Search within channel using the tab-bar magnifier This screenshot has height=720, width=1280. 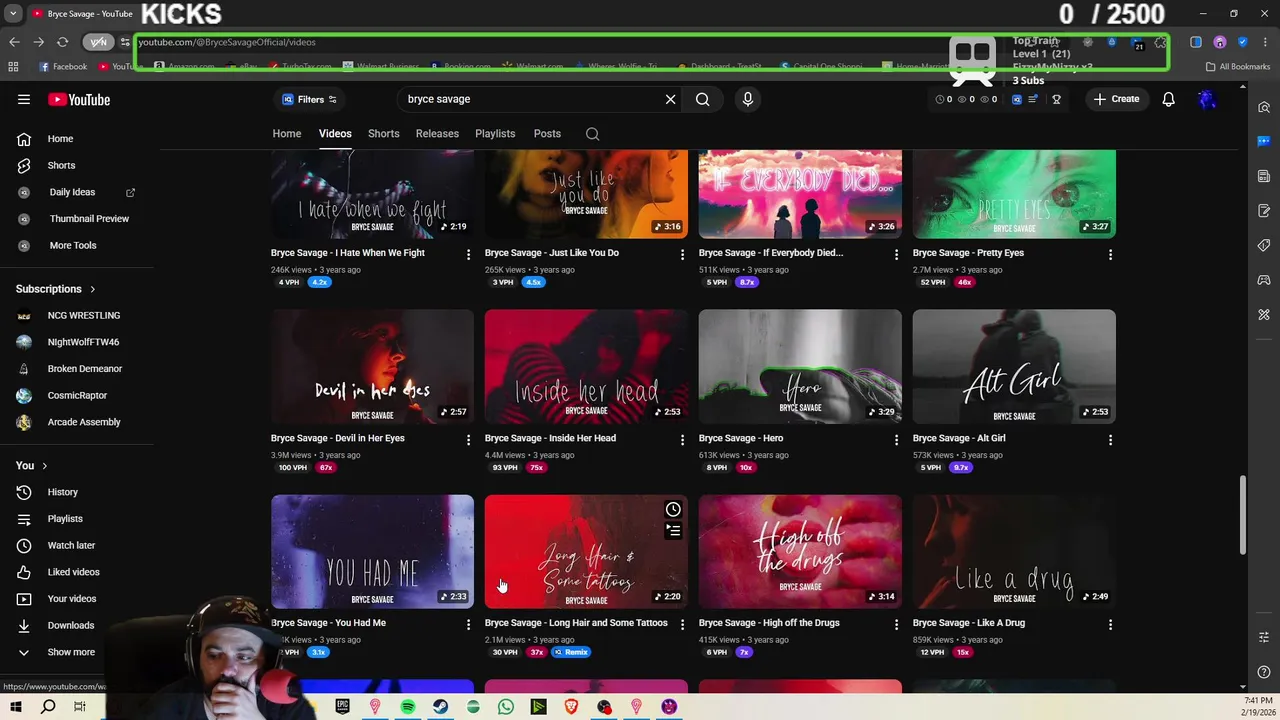tap(592, 134)
